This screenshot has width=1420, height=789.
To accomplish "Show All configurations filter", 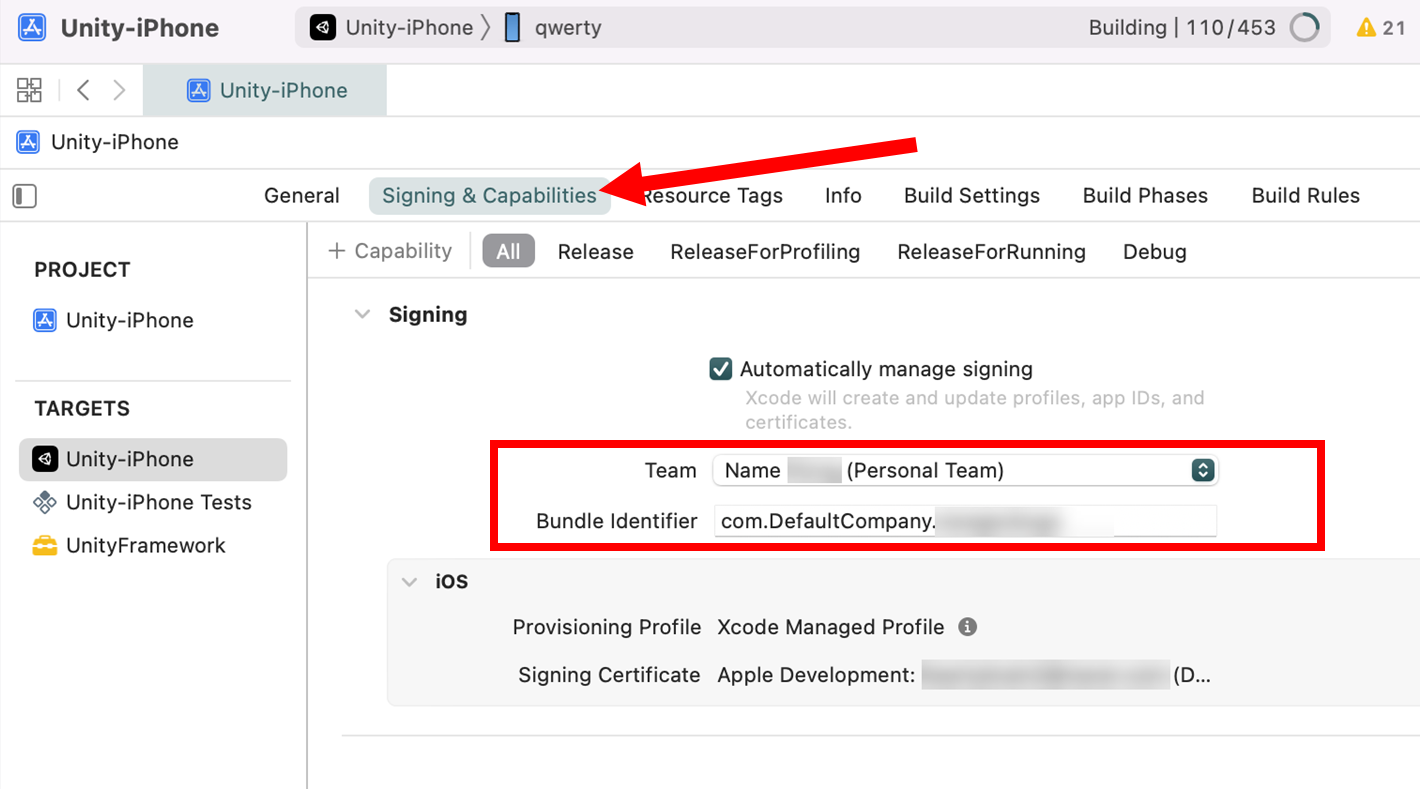I will 508,251.
